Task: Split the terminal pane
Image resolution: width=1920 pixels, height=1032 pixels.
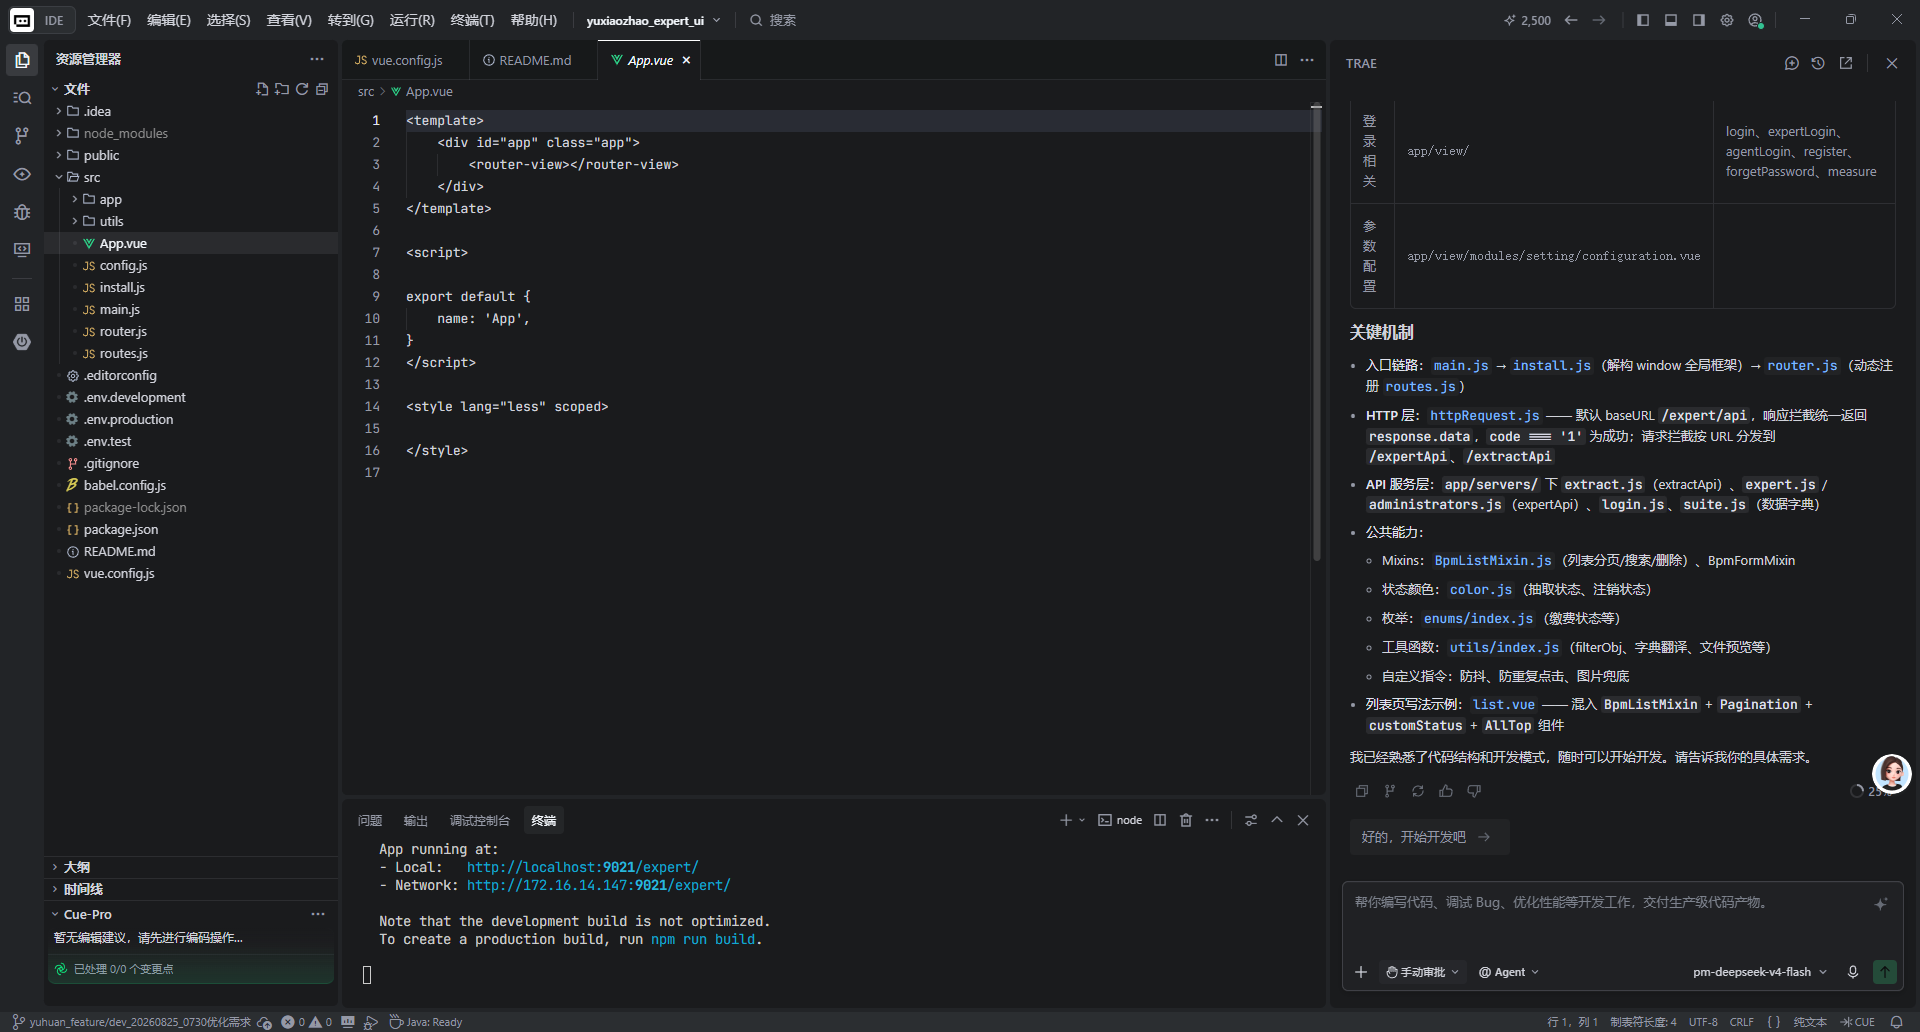Action: click(x=1160, y=820)
